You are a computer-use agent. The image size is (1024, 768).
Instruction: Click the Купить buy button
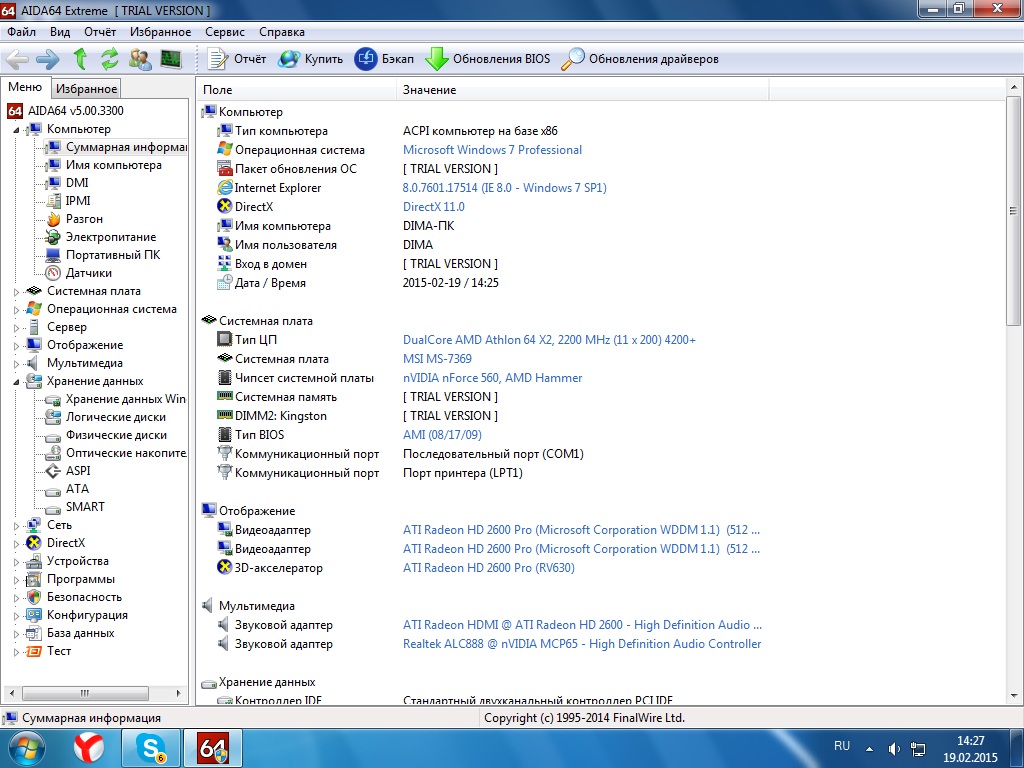pos(310,59)
